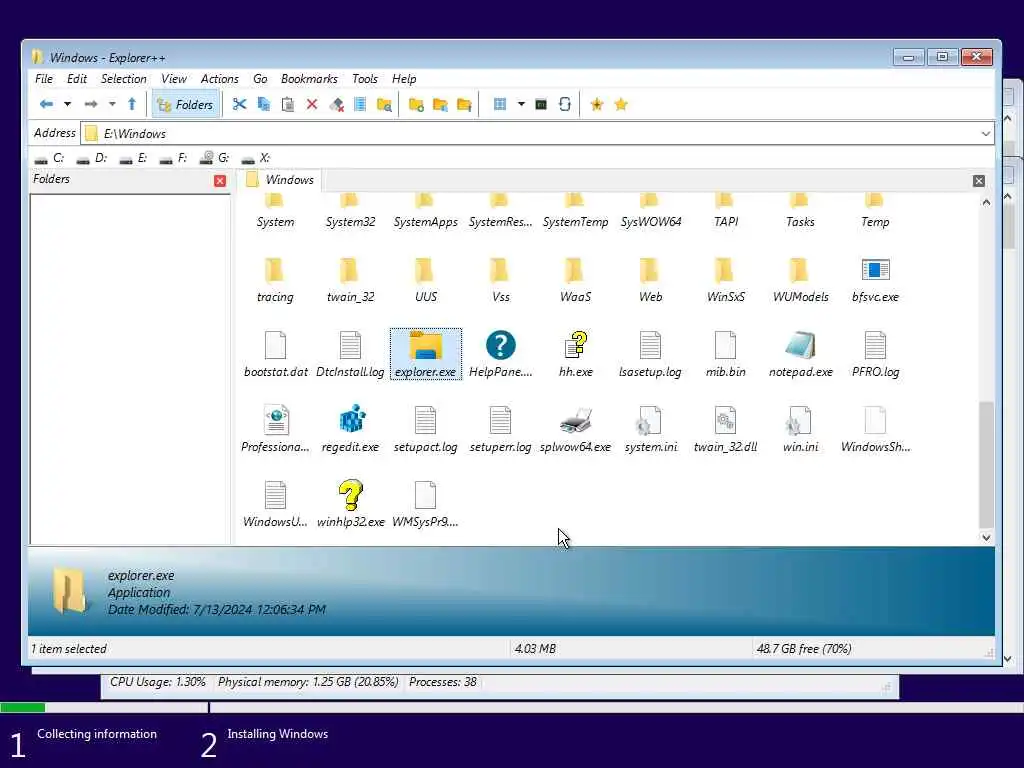This screenshot has width=1024, height=768.
Task: Switch to drive C:
Action: (x=50, y=157)
